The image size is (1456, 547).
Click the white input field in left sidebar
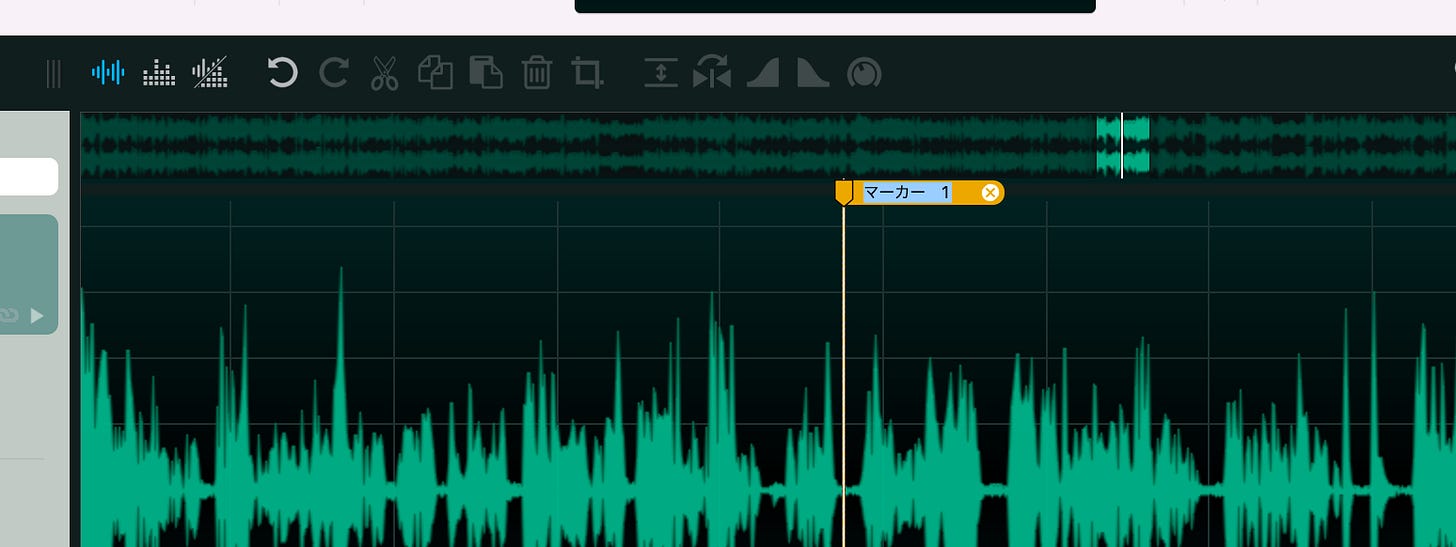28,176
